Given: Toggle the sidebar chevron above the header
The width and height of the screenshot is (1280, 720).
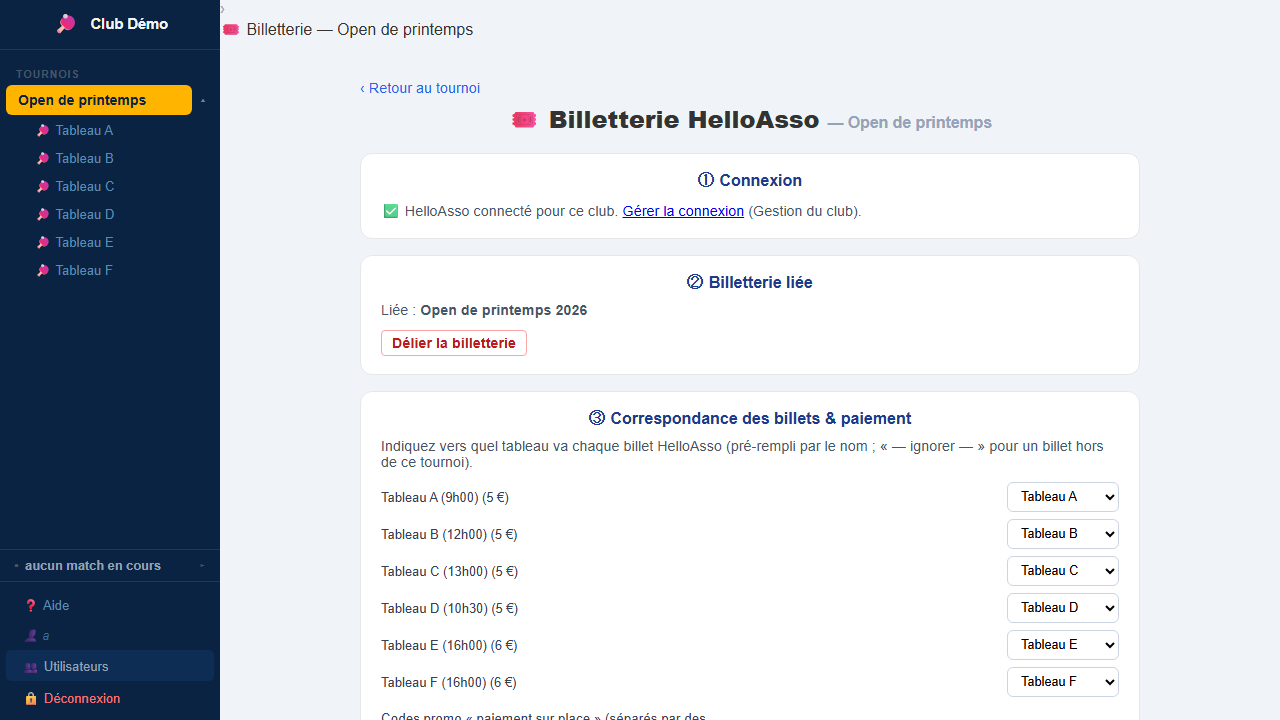Looking at the screenshot, I should (222, 9).
